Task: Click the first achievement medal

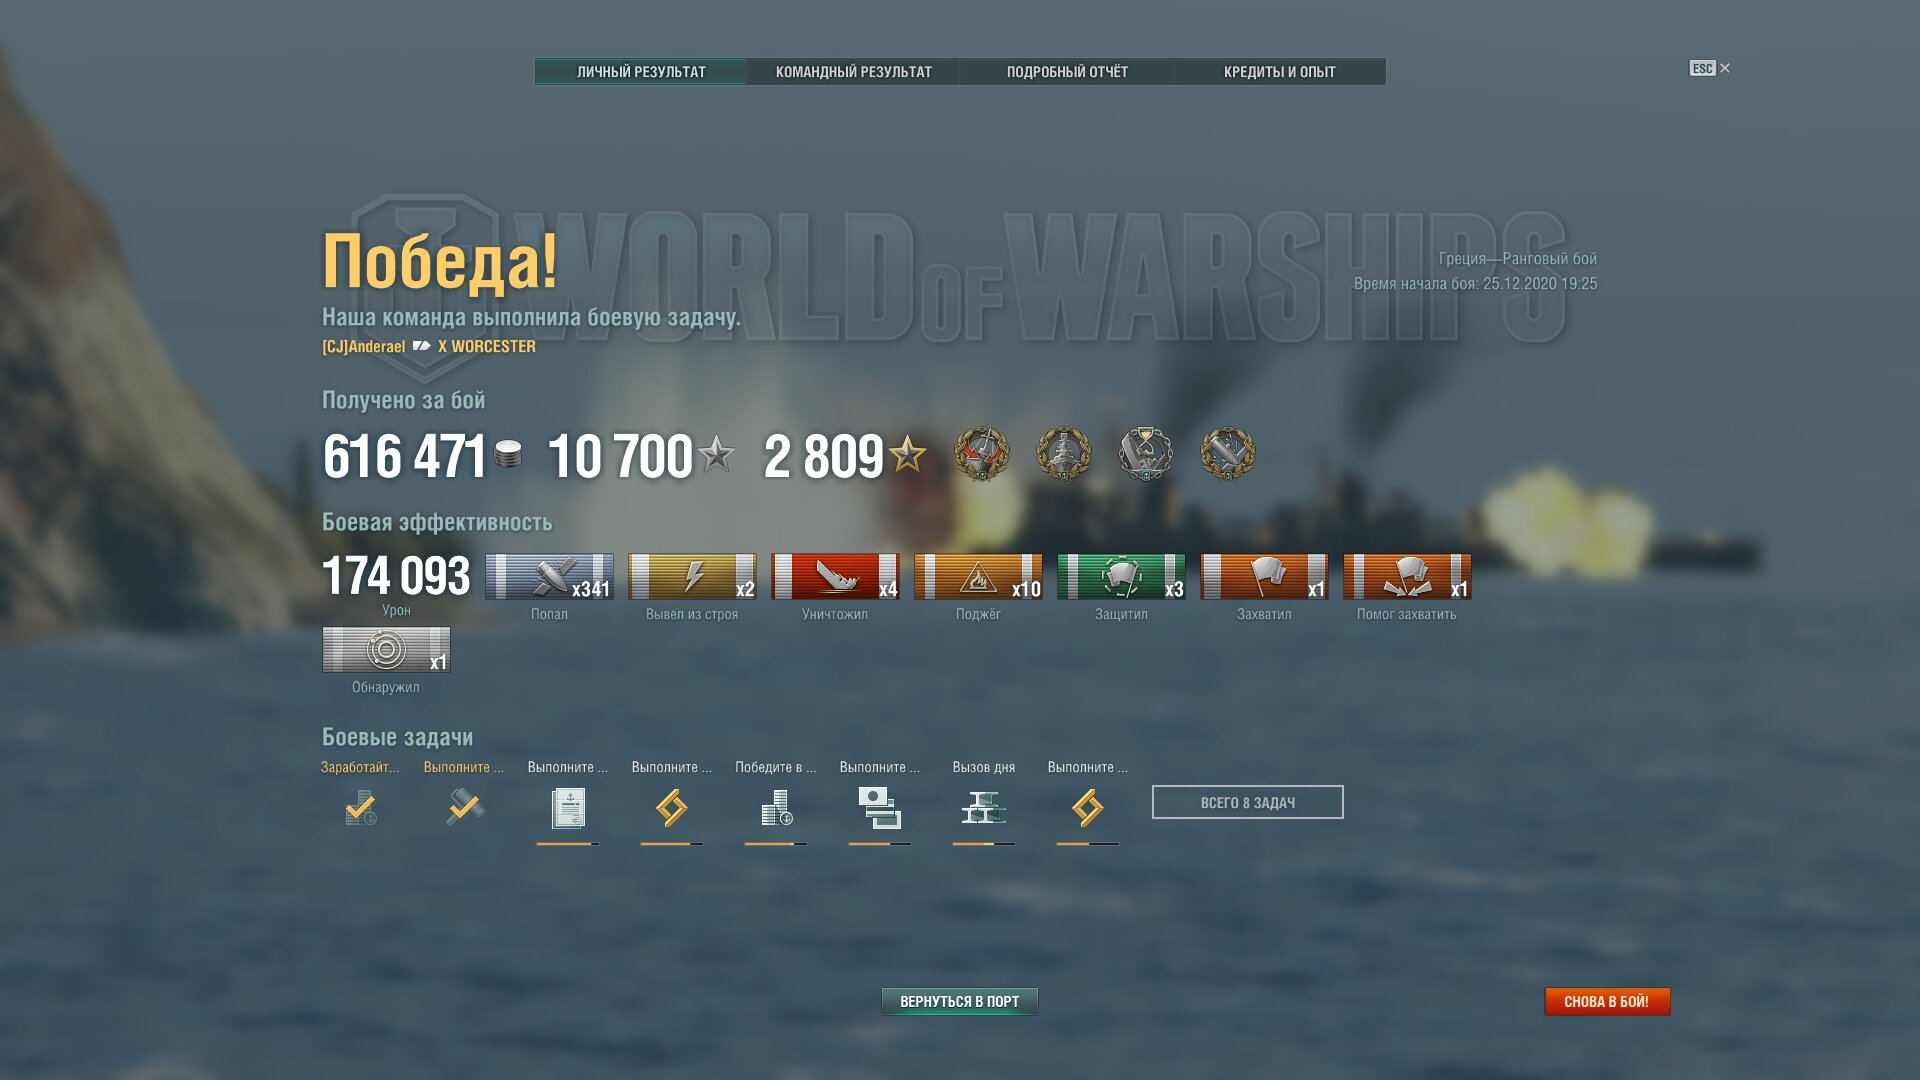Action: tap(982, 454)
